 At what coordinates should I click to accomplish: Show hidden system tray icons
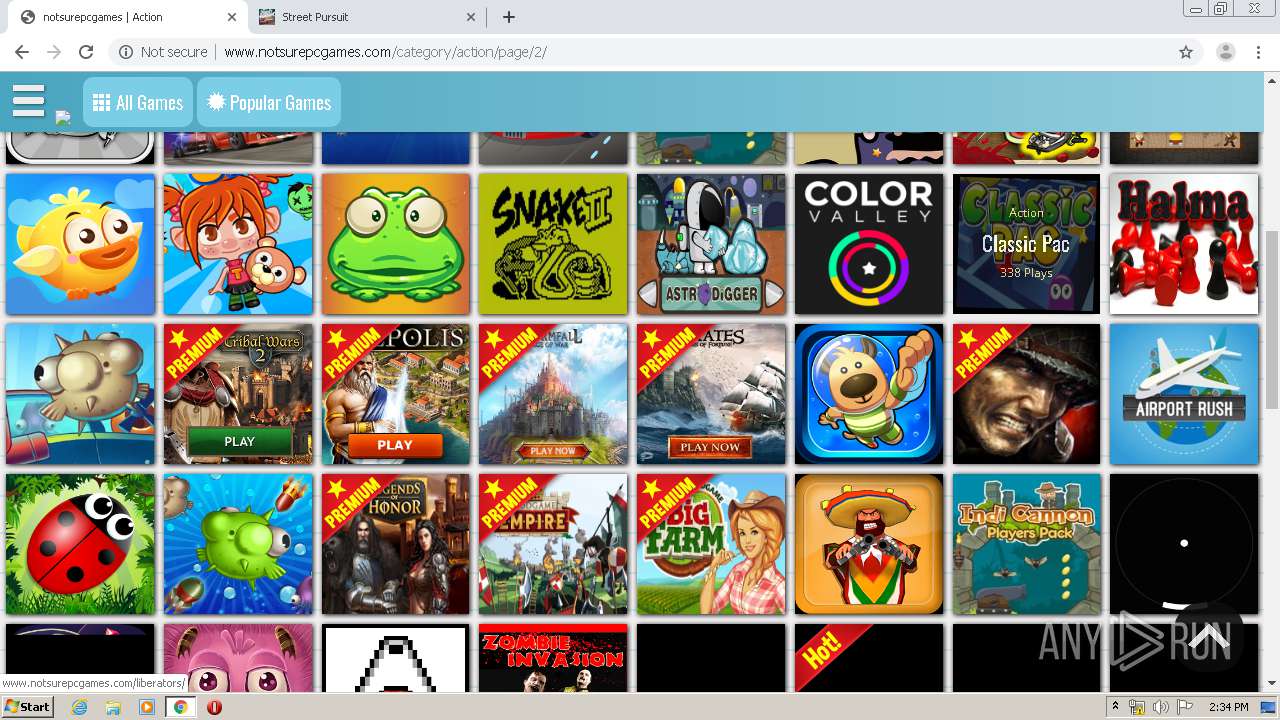pyautogui.click(x=1115, y=707)
